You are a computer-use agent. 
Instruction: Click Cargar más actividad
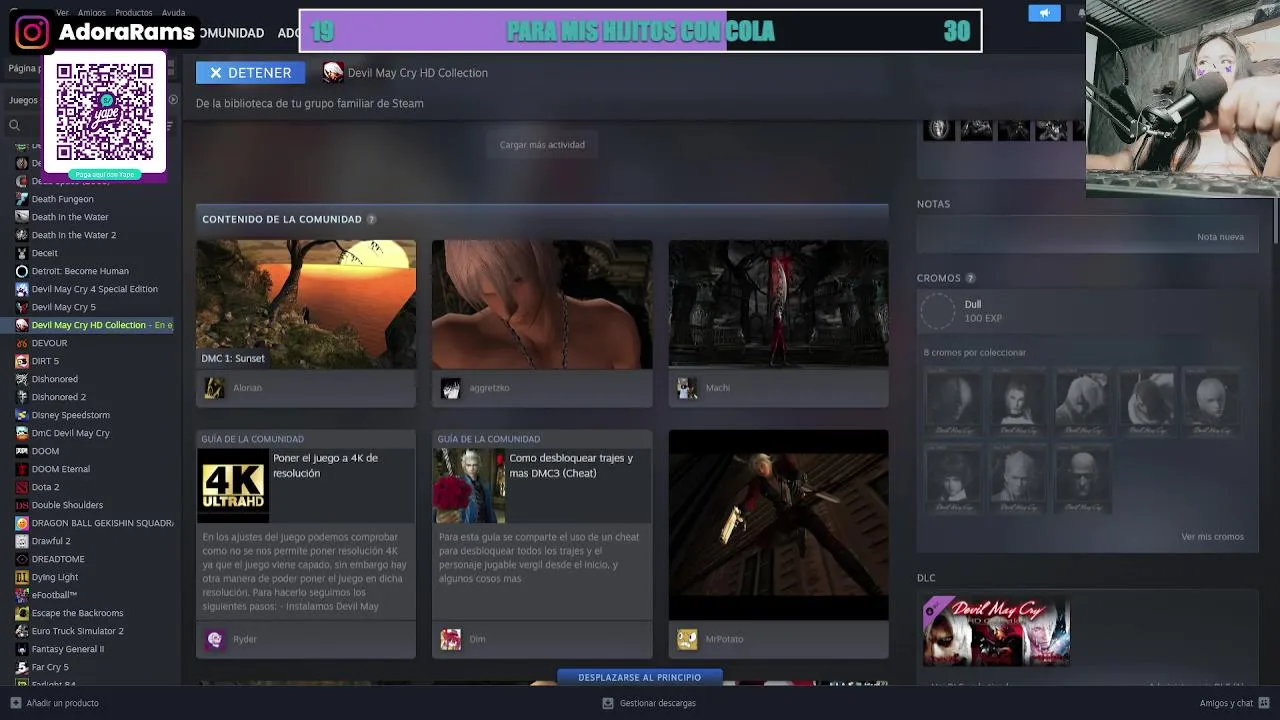(542, 145)
